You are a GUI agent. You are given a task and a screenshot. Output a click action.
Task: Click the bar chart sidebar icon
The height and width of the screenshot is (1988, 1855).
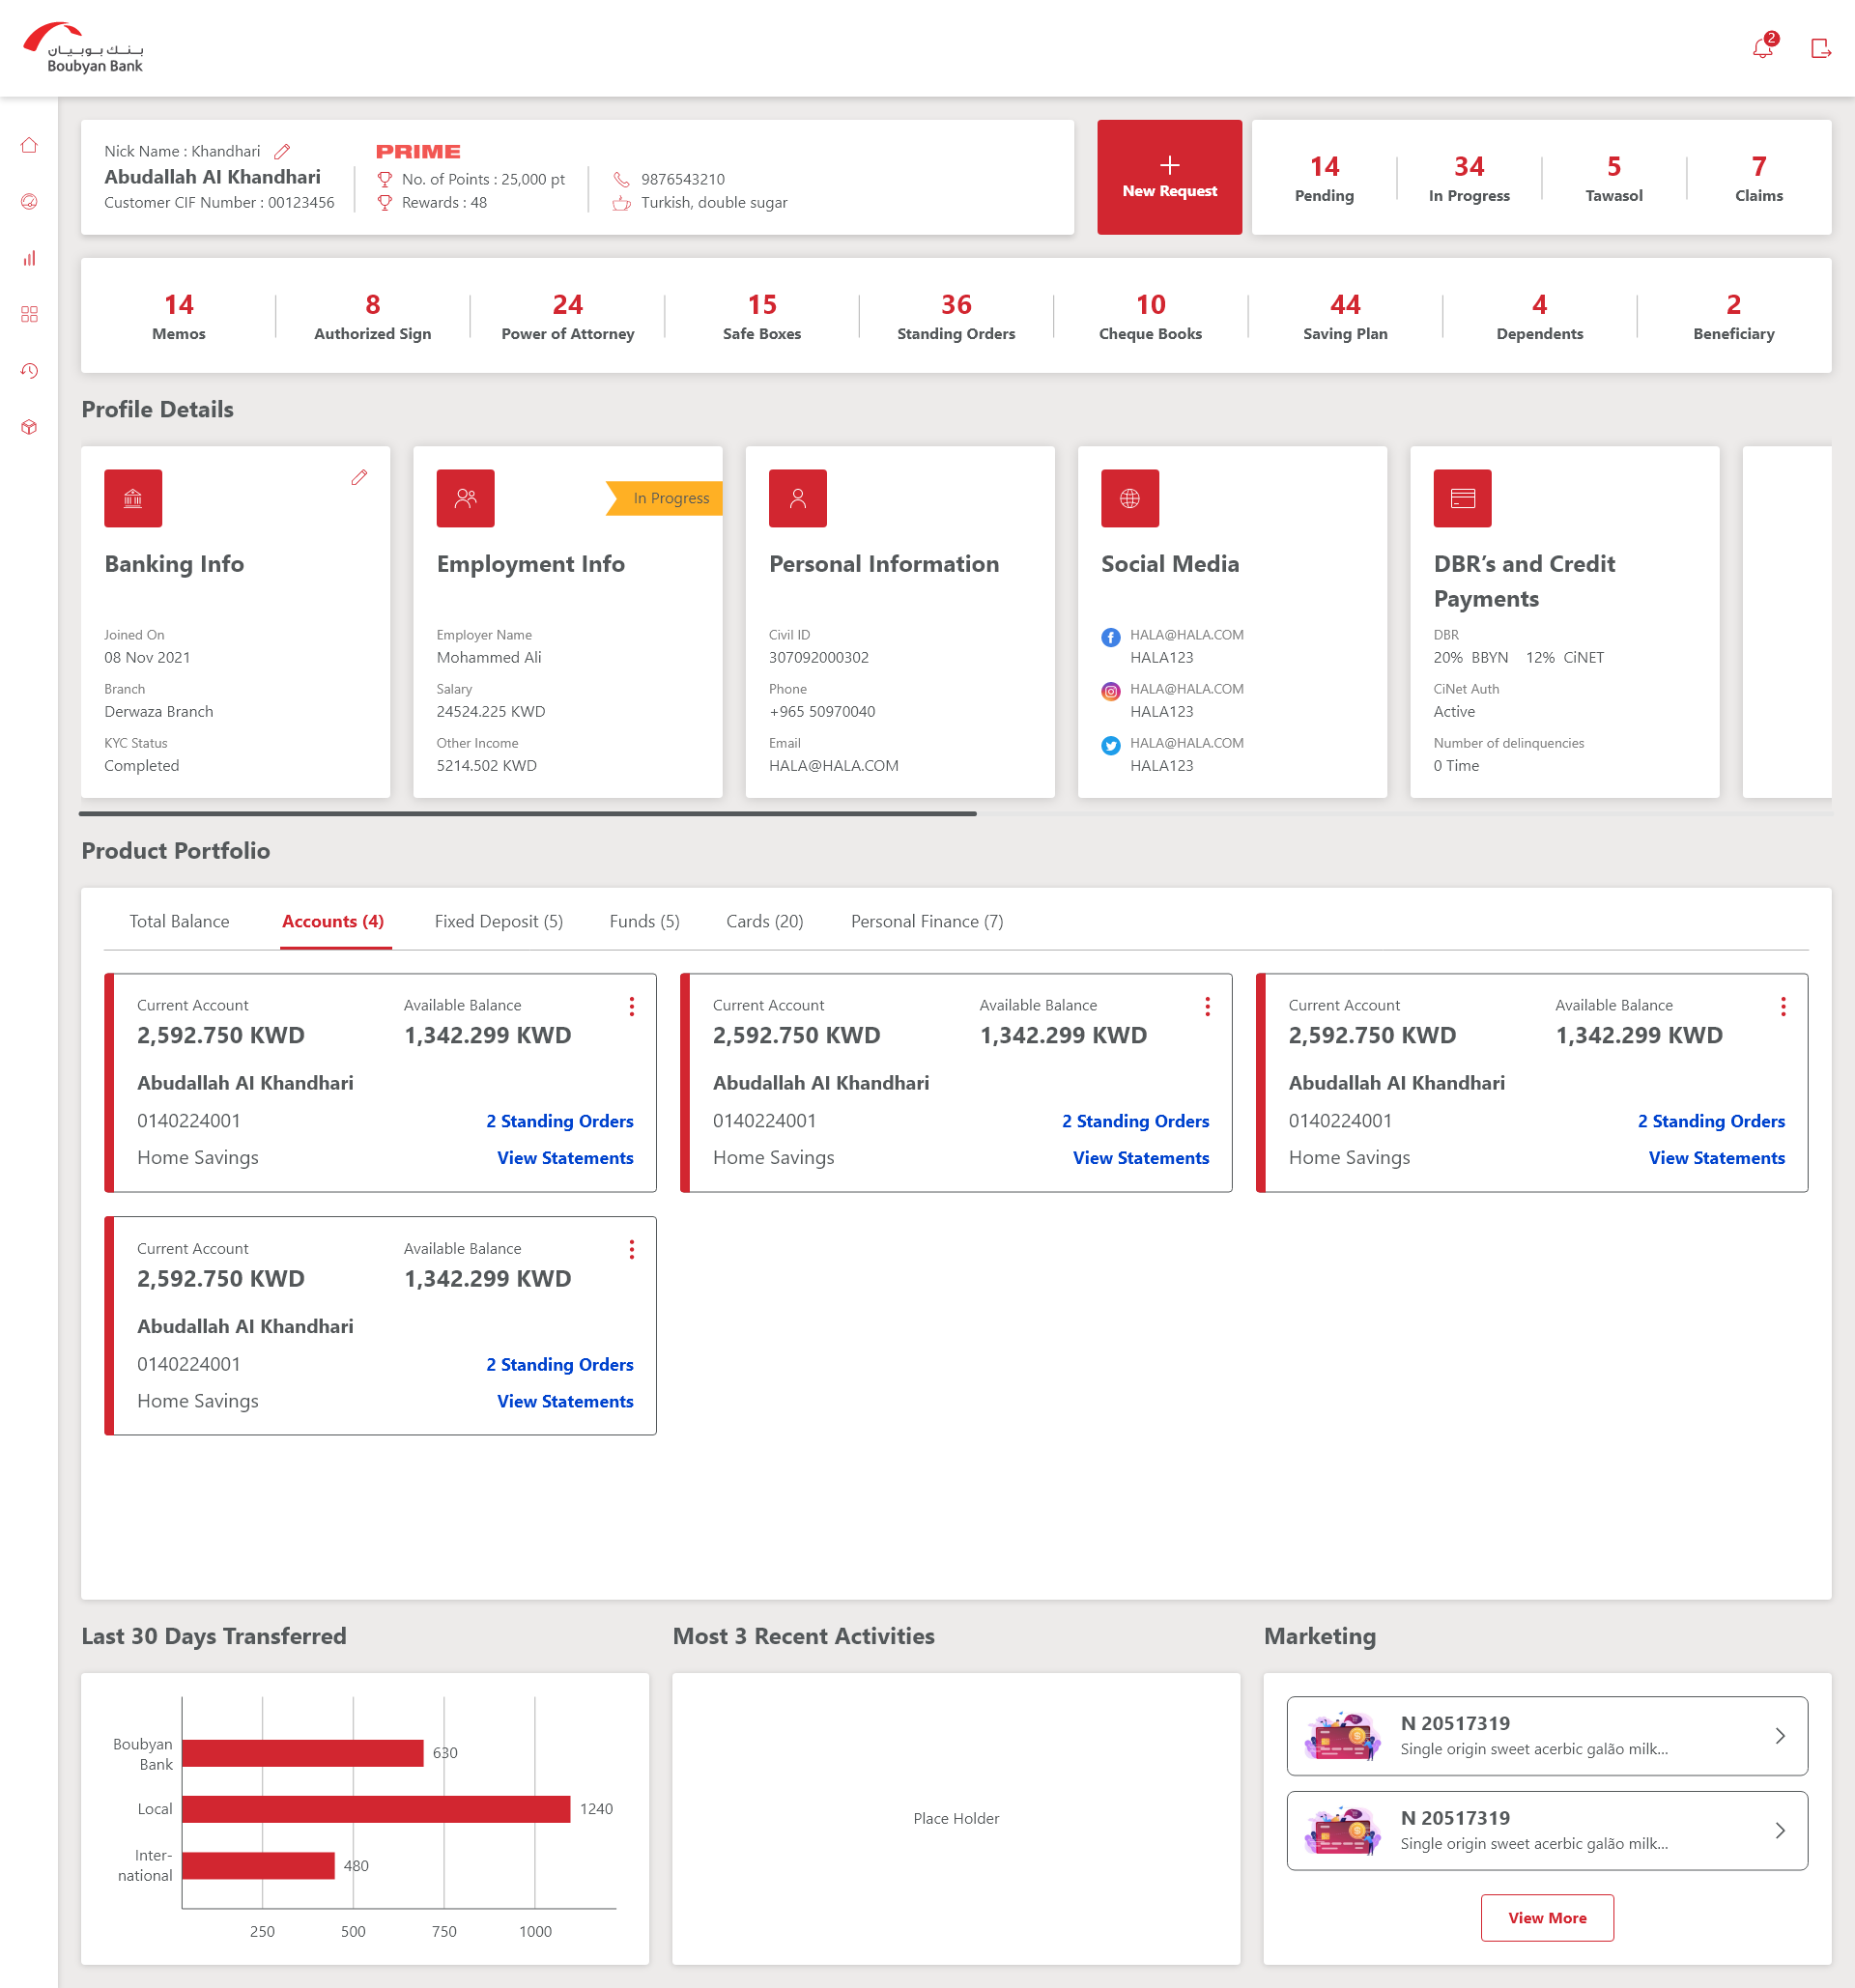29,258
